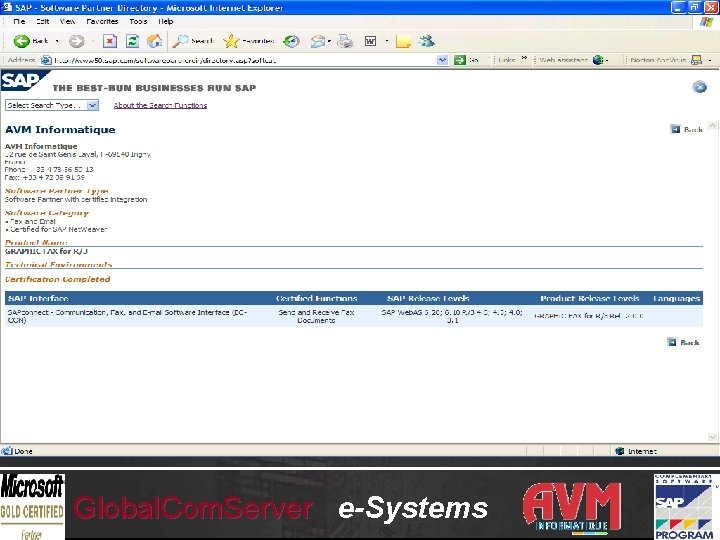Click the GRAPHIC FAX for R/3 product name

click(x=46, y=251)
